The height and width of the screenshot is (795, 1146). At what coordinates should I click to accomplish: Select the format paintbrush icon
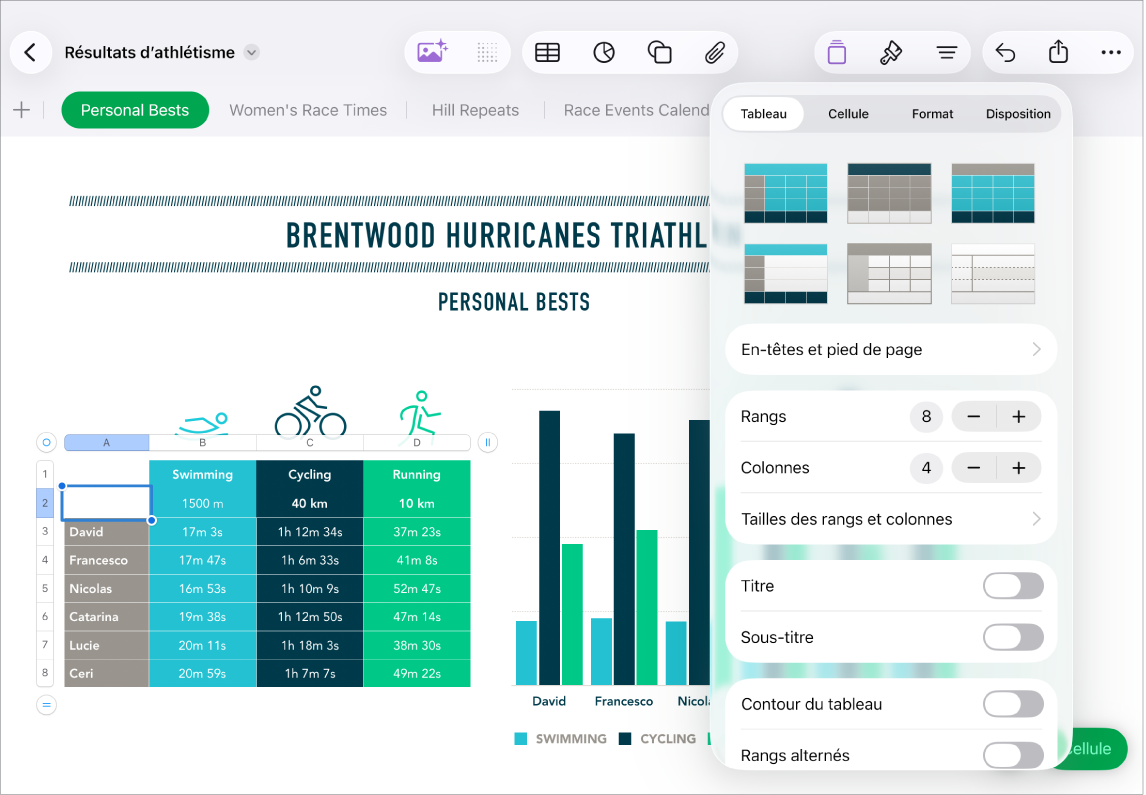click(892, 52)
